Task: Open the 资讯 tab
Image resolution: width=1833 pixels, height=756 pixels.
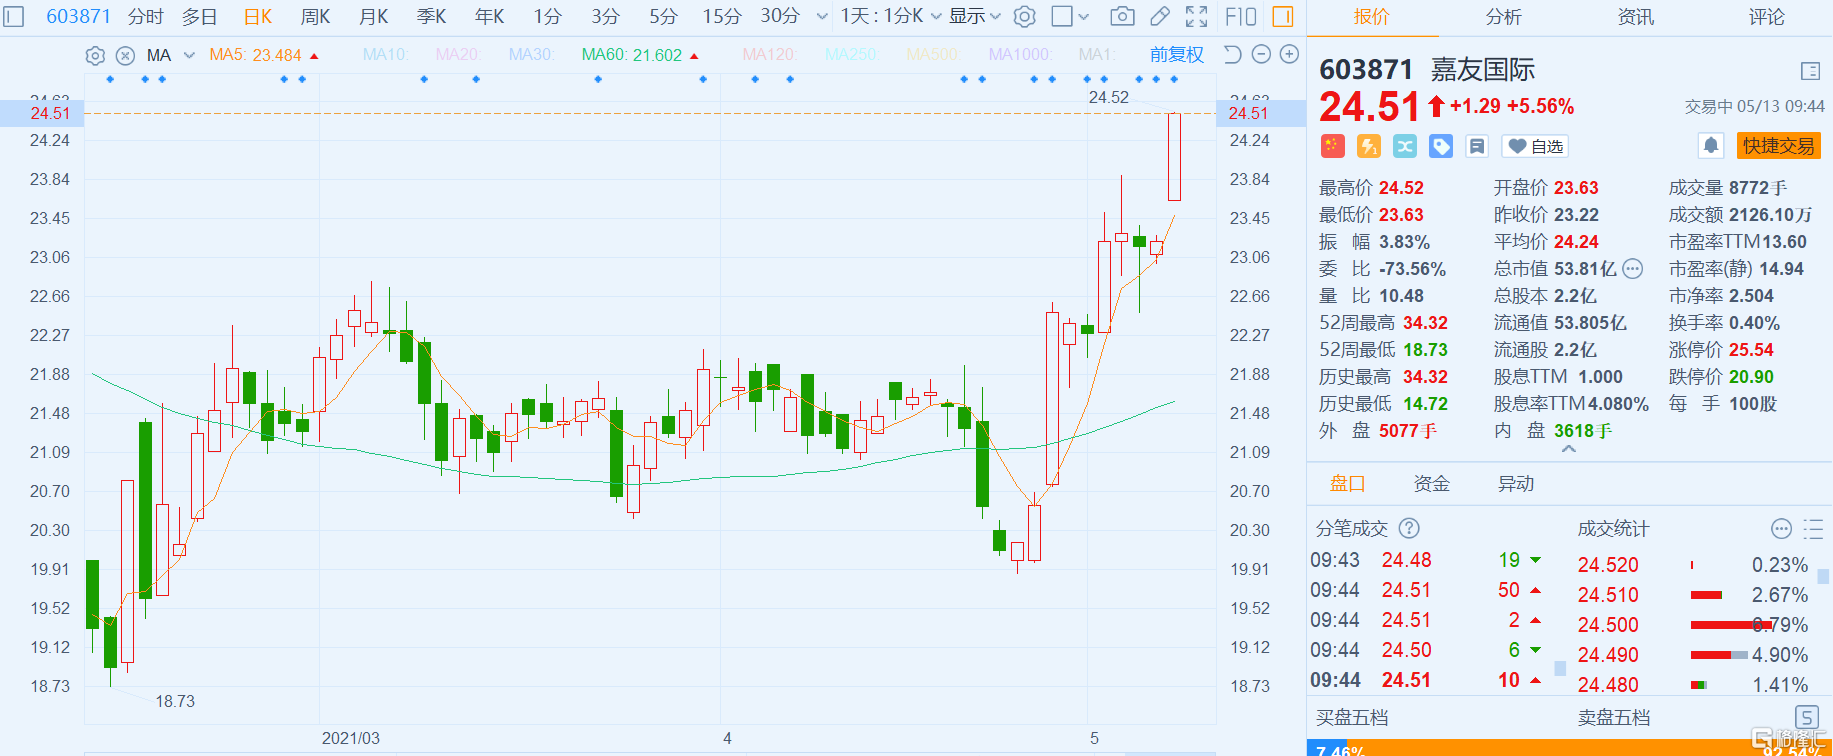Action: pyautogui.click(x=1635, y=17)
